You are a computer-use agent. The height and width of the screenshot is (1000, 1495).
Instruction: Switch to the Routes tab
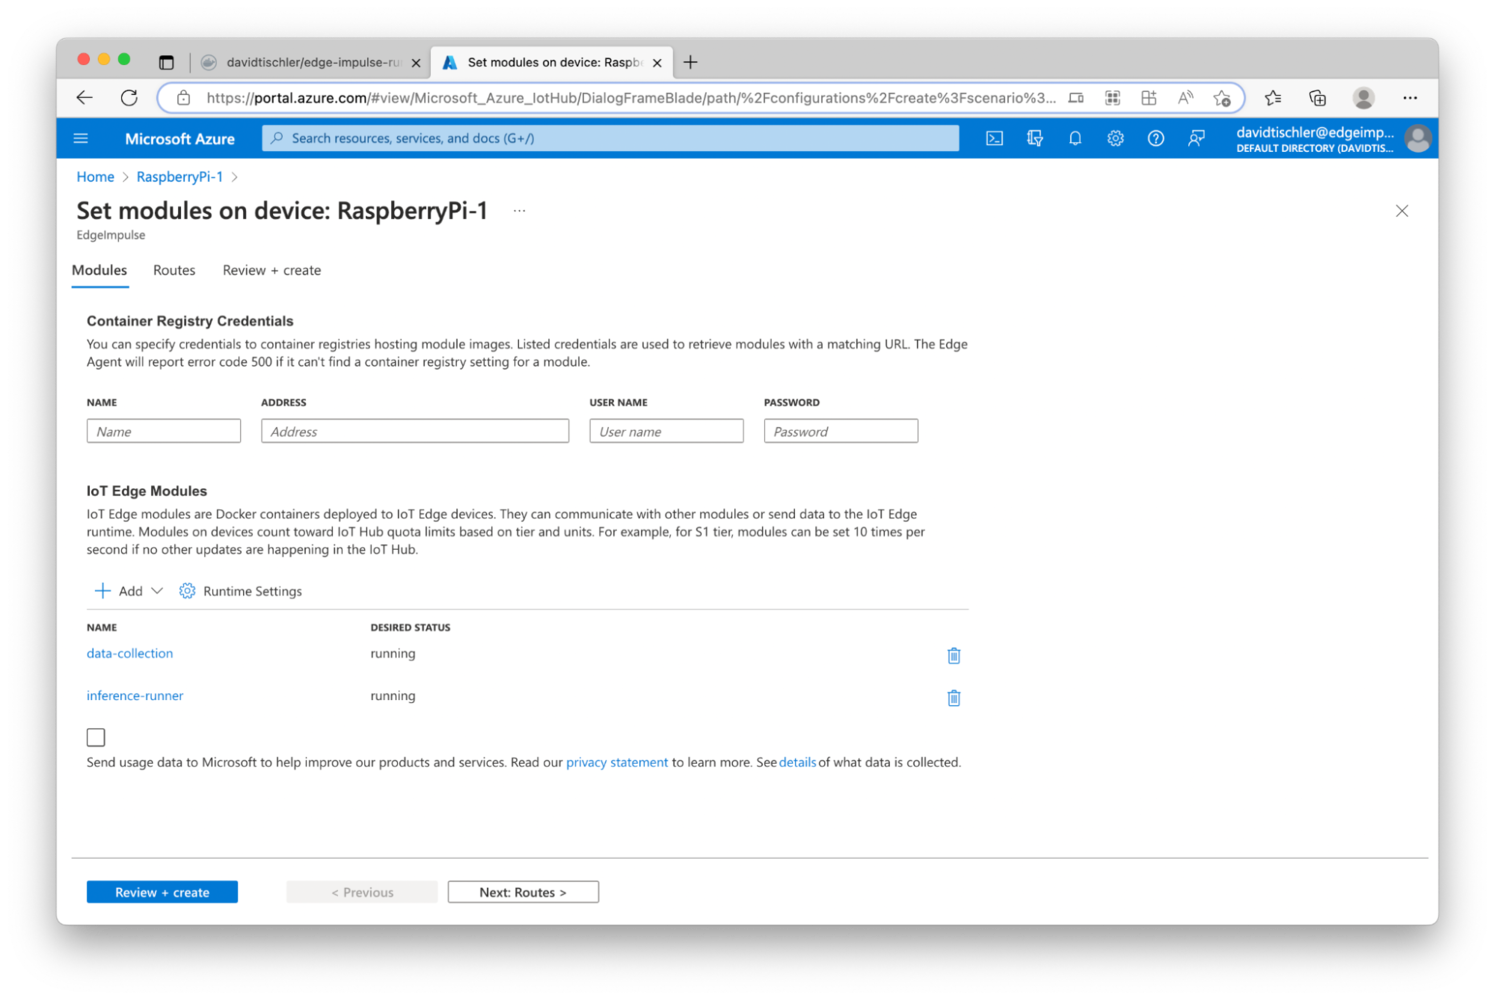pyautogui.click(x=174, y=271)
